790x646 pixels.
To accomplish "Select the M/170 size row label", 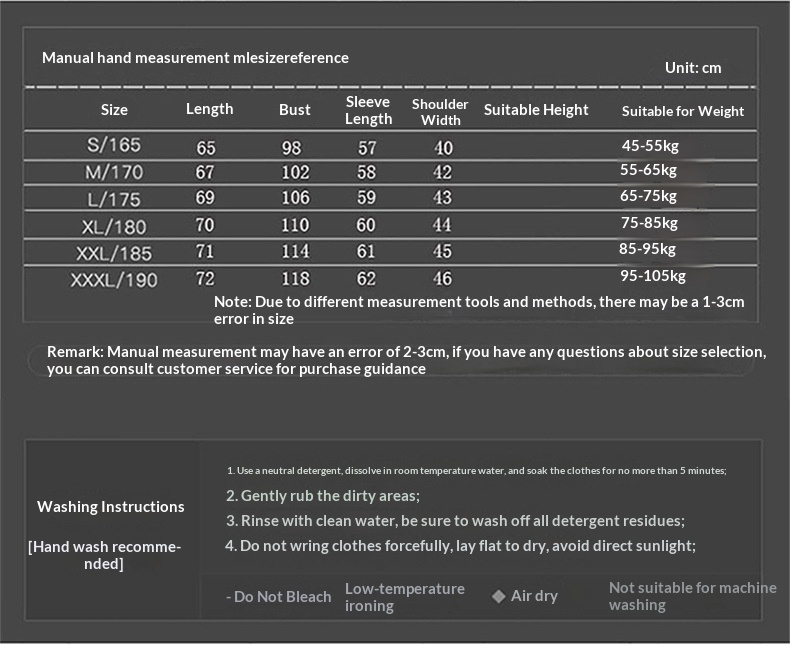I will point(114,172).
